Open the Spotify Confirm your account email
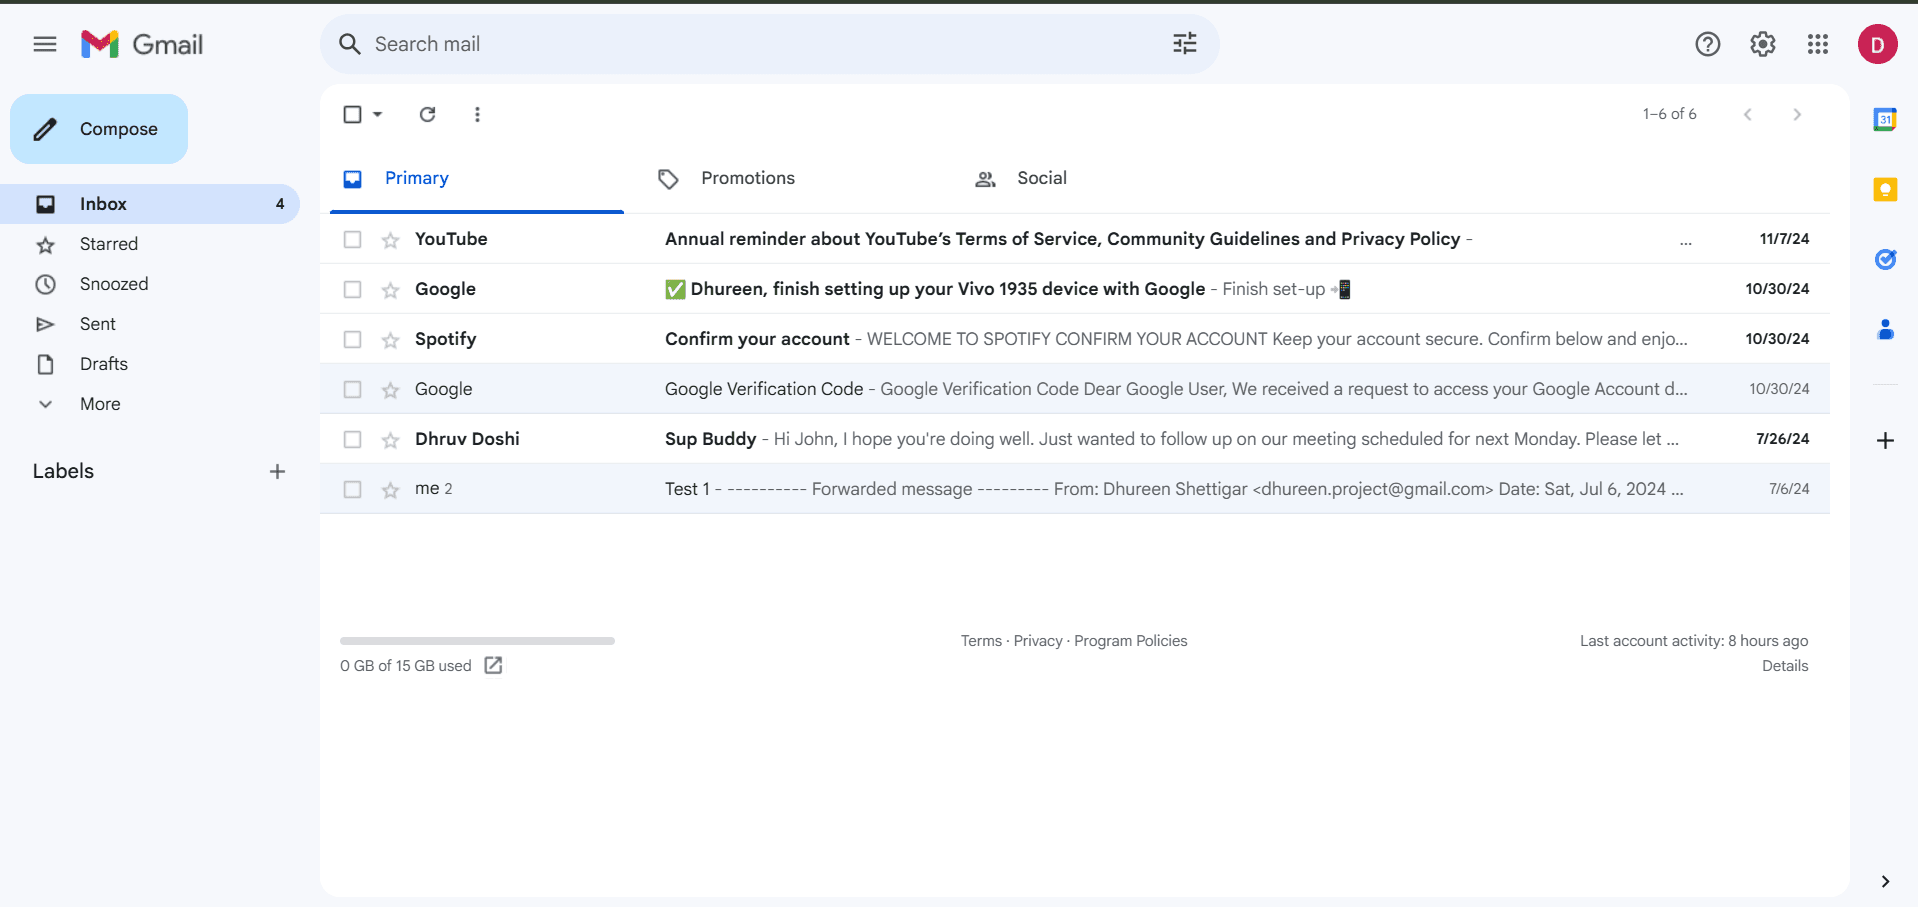Image resolution: width=1918 pixels, height=907 pixels. click(x=1075, y=339)
